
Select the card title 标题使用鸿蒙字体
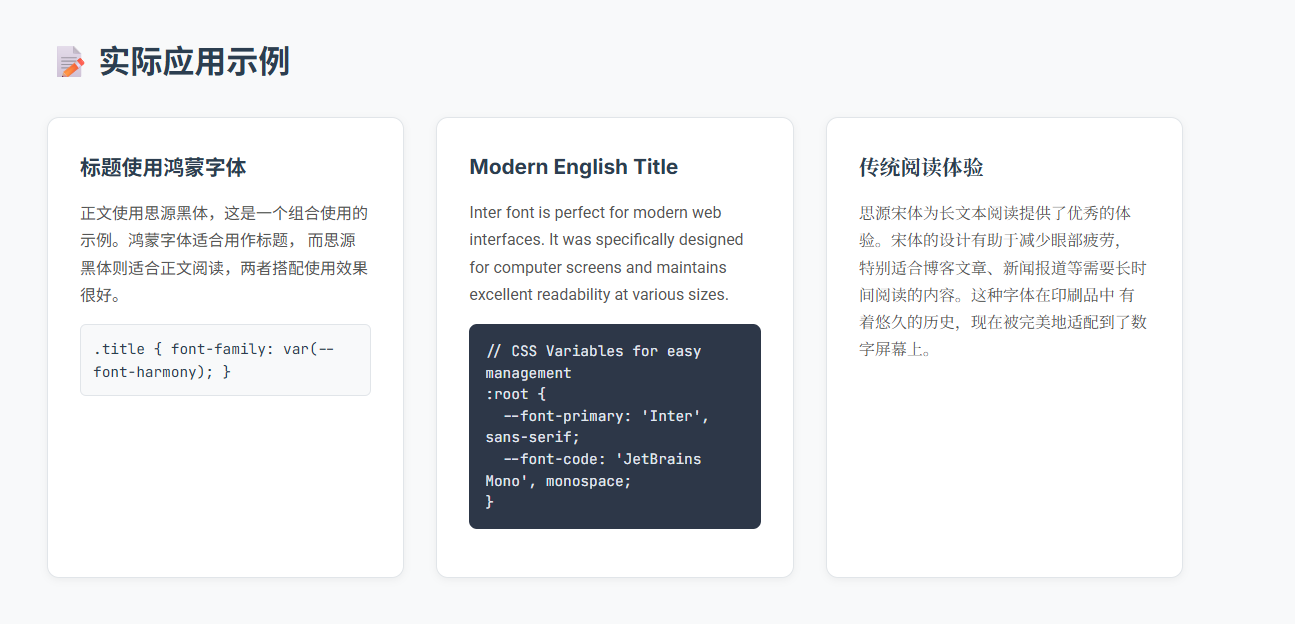coord(163,167)
